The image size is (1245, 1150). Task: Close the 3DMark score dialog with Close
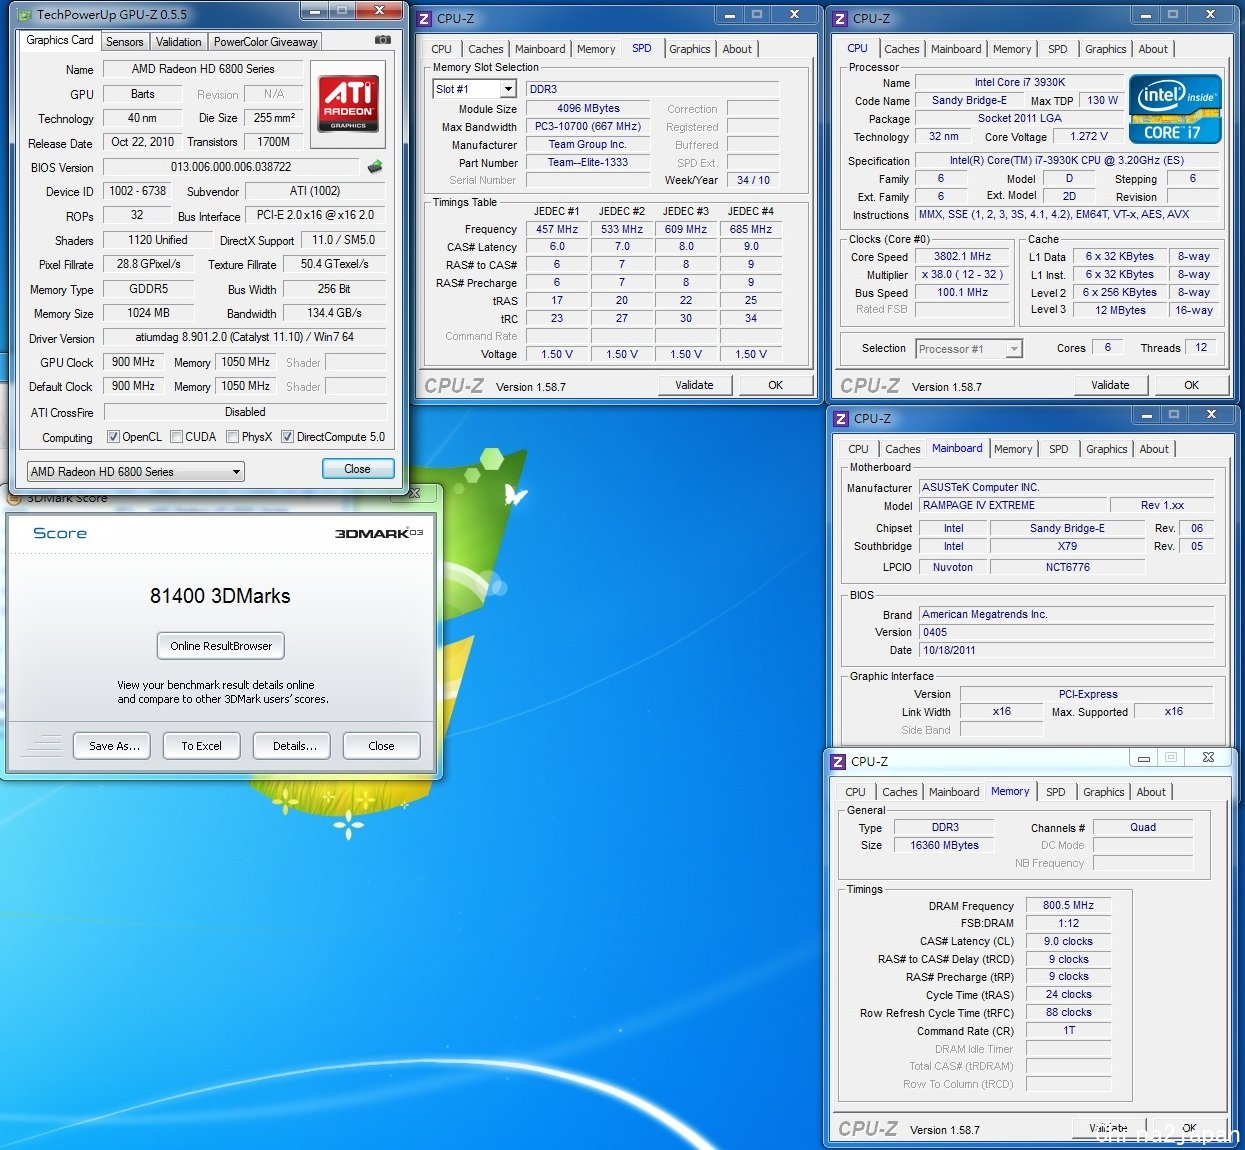click(x=381, y=746)
